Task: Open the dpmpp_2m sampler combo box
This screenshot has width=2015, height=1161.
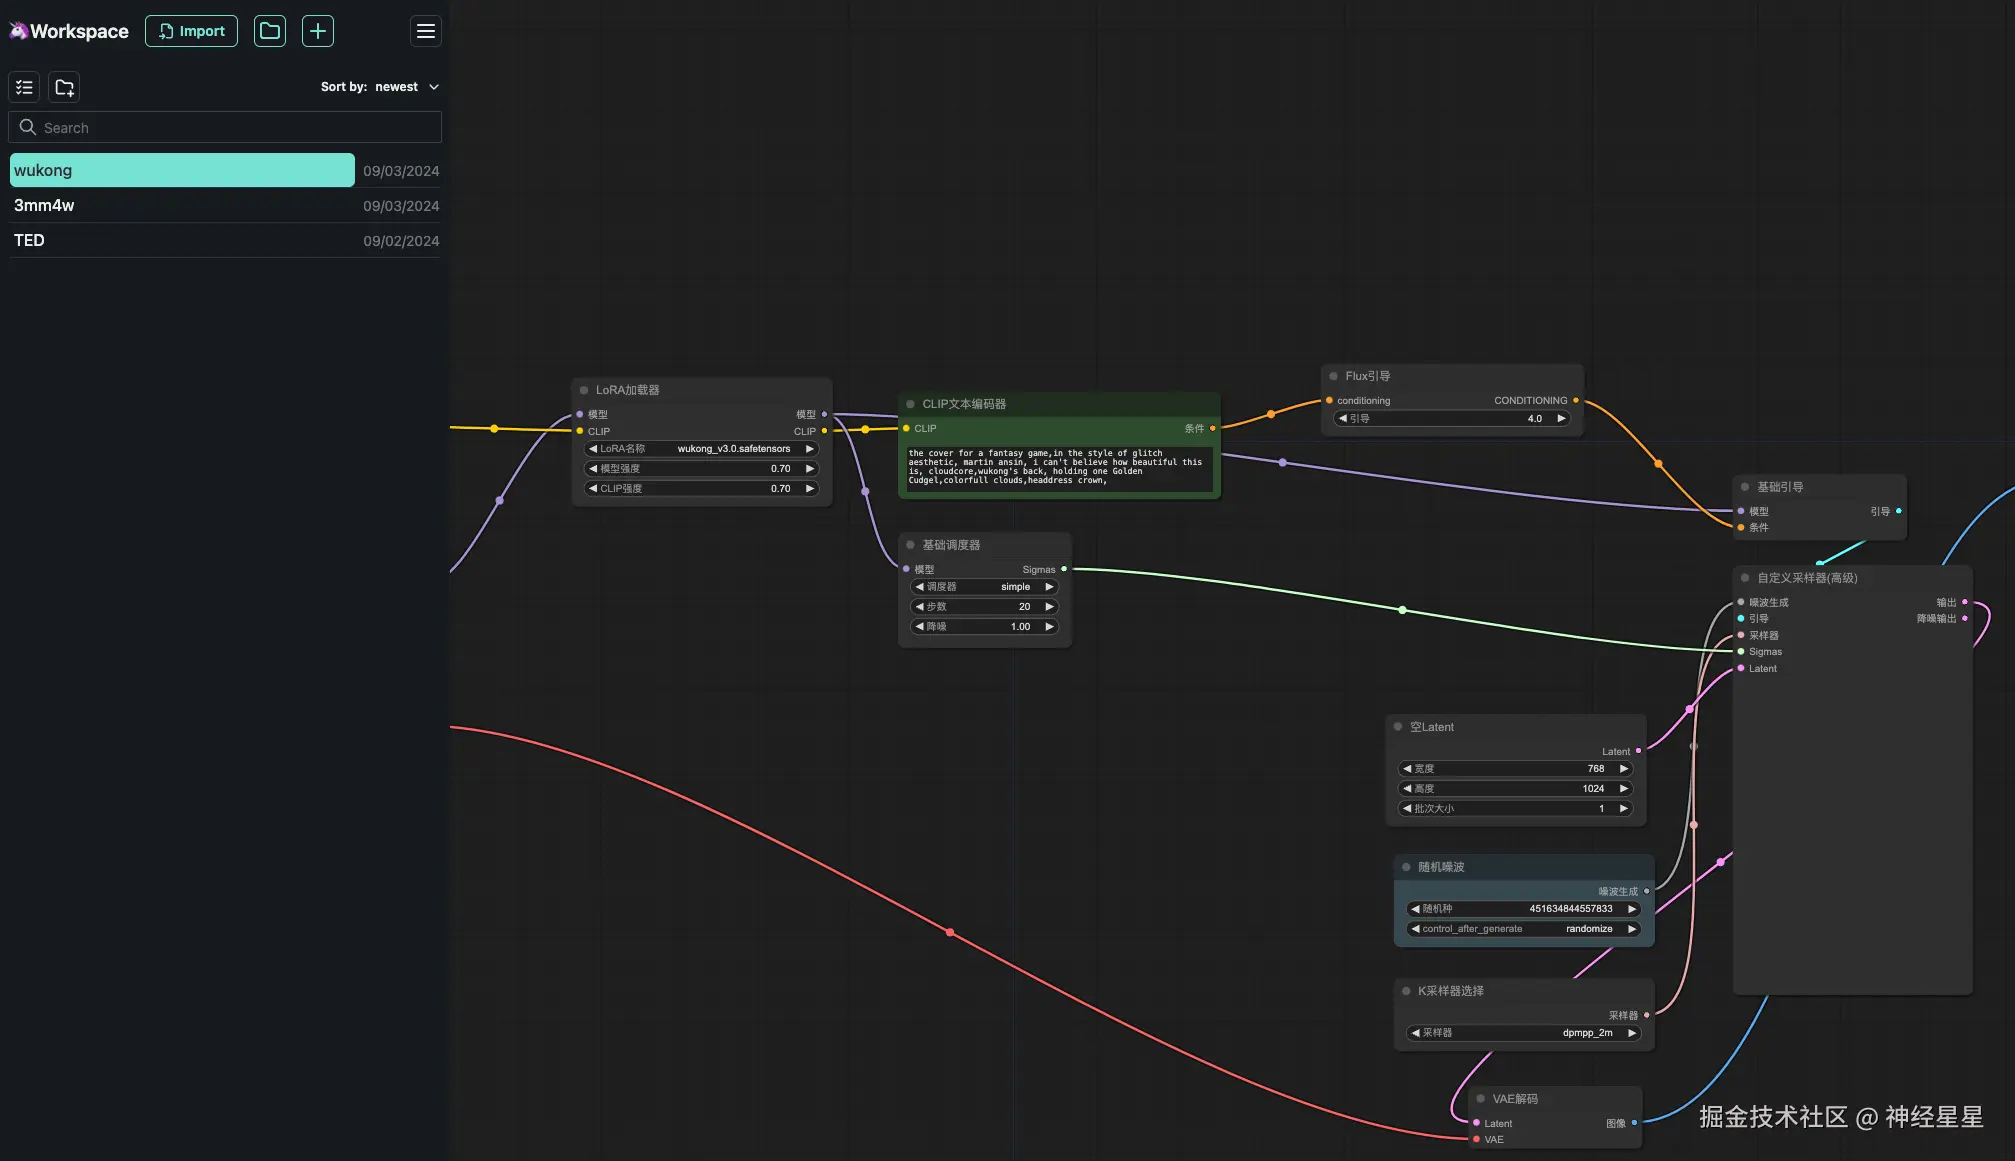Action: click(x=1523, y=1033)
